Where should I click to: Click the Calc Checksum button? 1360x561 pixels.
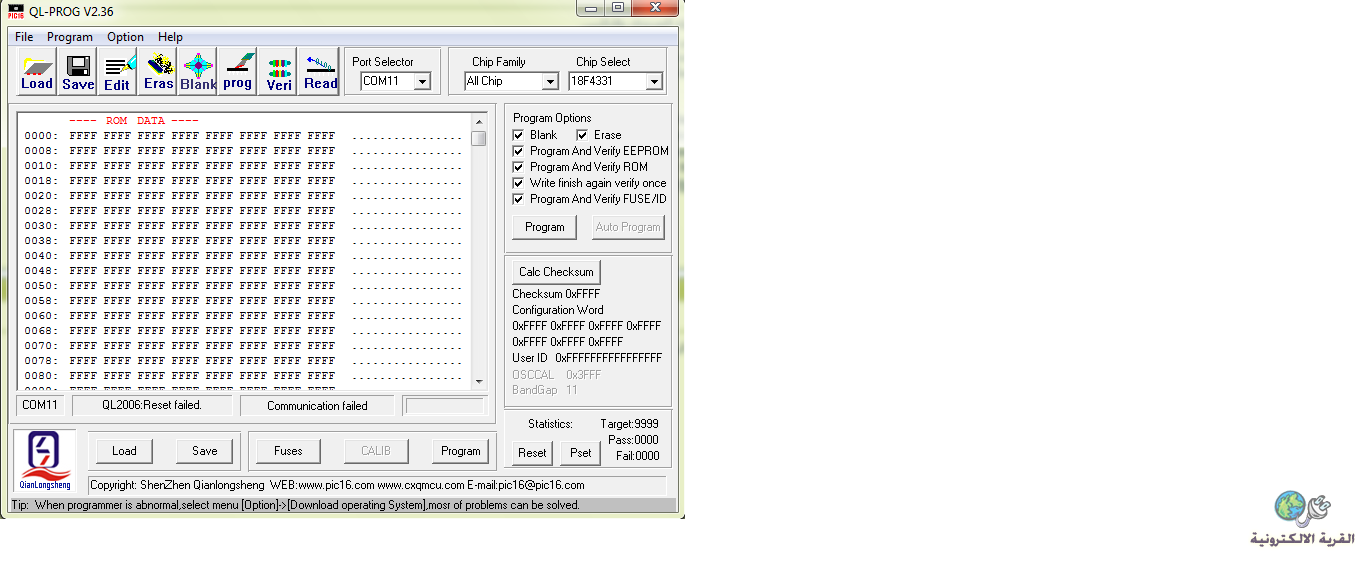[556, 272]
